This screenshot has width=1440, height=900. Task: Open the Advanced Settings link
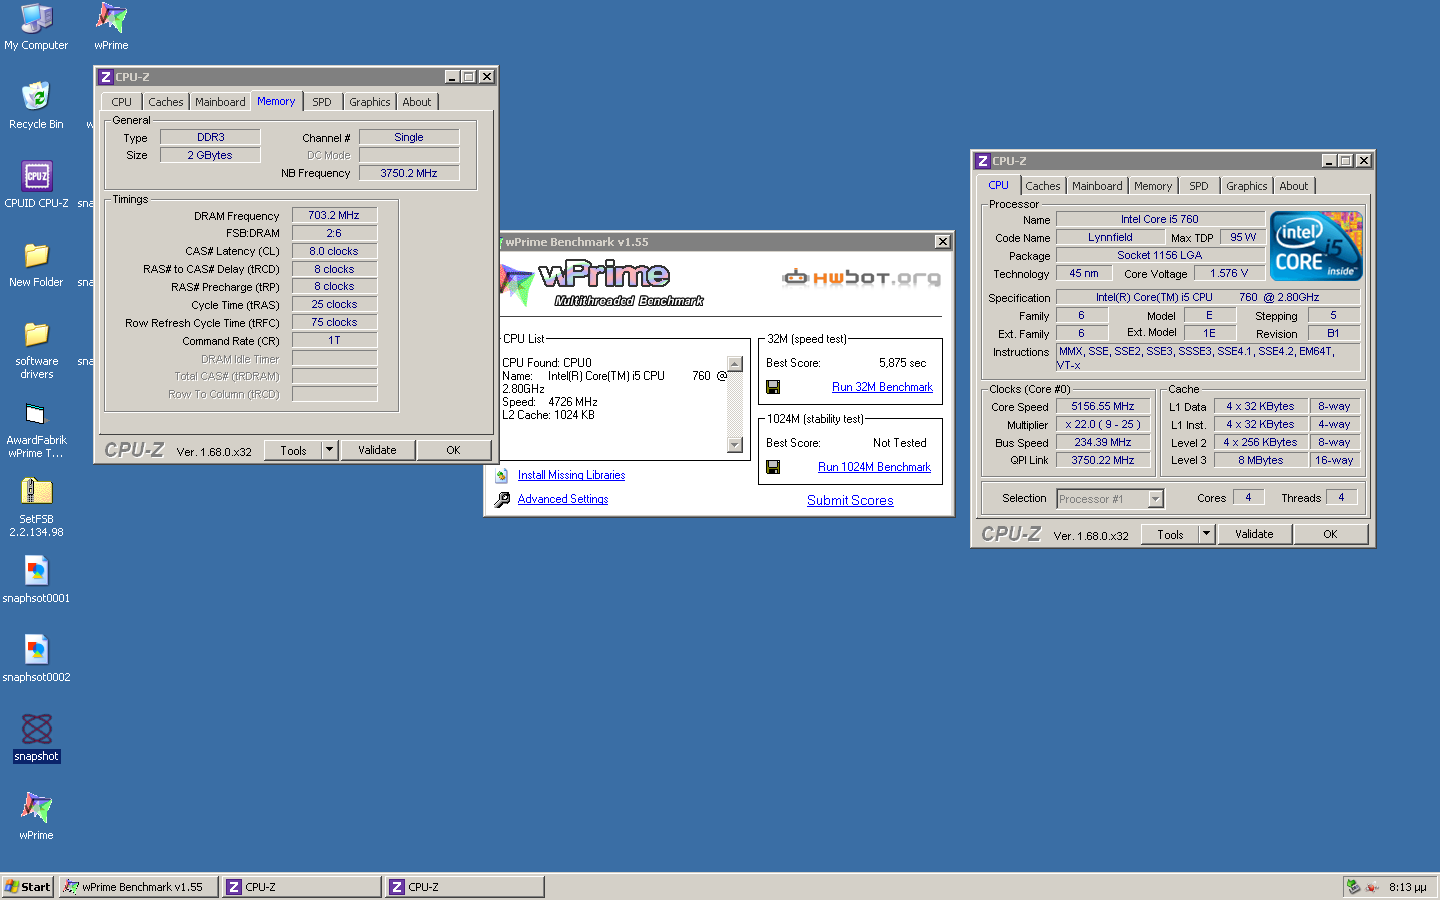point(562,499)
